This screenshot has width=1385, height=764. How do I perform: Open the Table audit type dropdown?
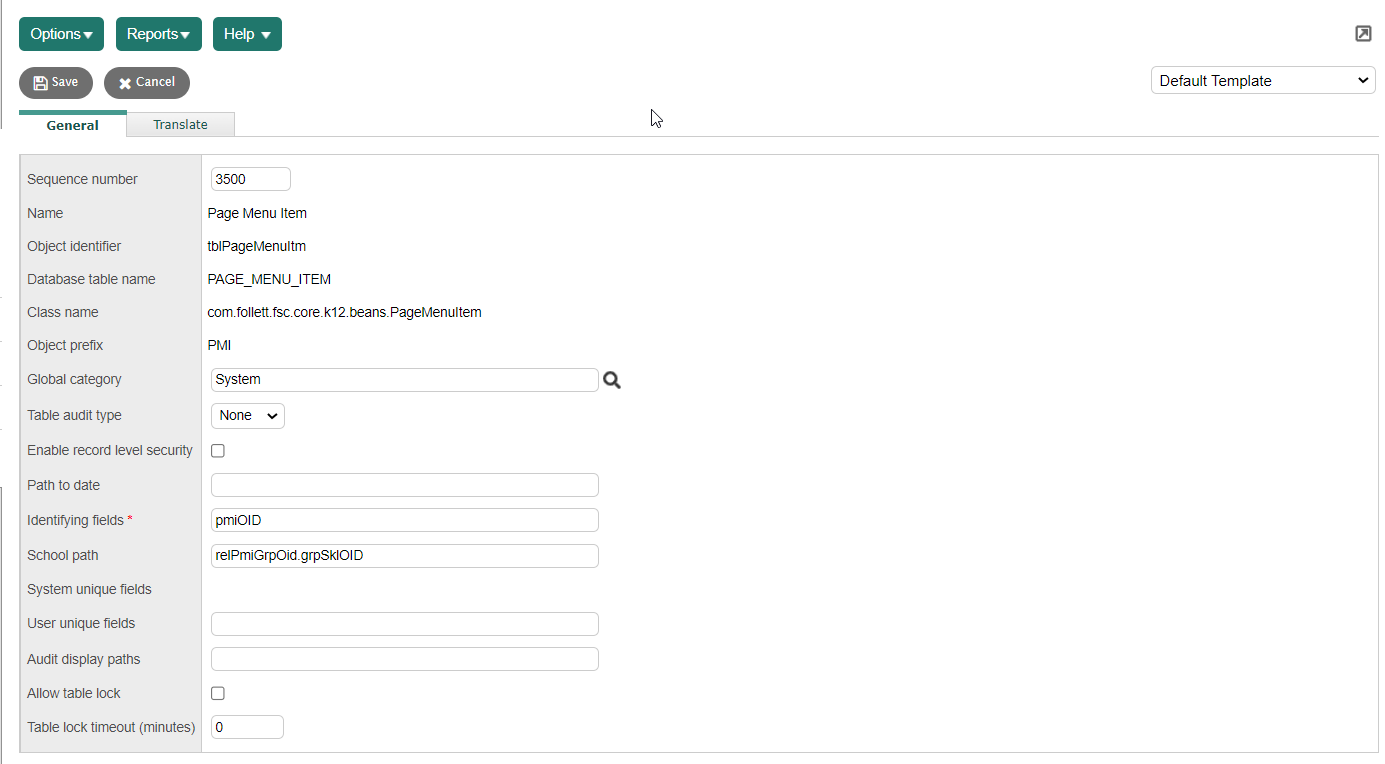(x=247, y=415)
